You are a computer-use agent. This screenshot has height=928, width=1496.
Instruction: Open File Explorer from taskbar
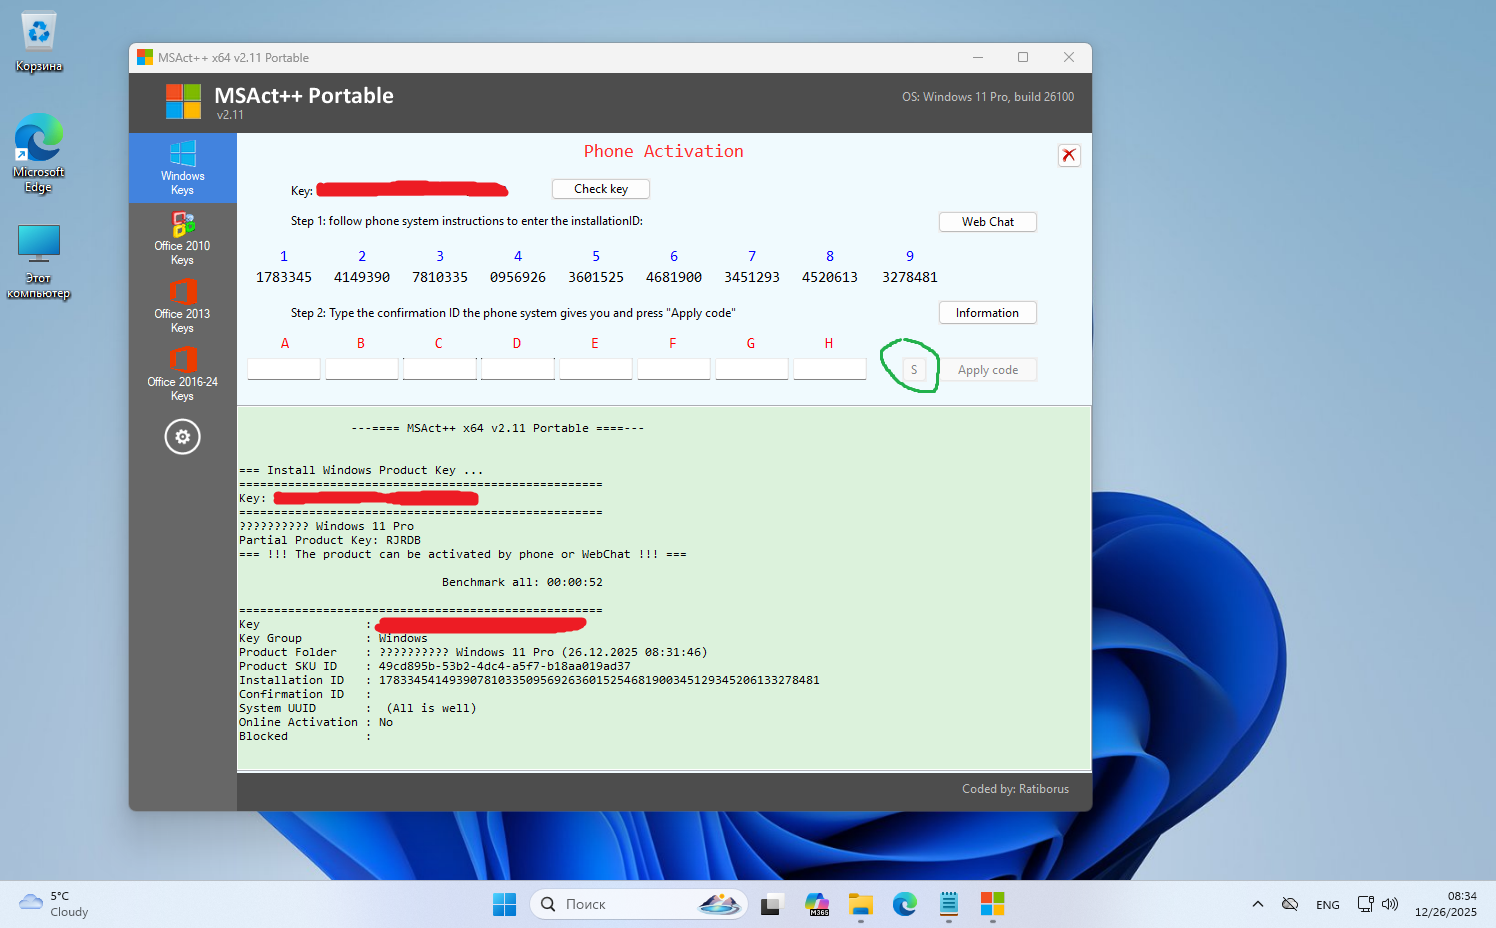[x=861, y=904]
